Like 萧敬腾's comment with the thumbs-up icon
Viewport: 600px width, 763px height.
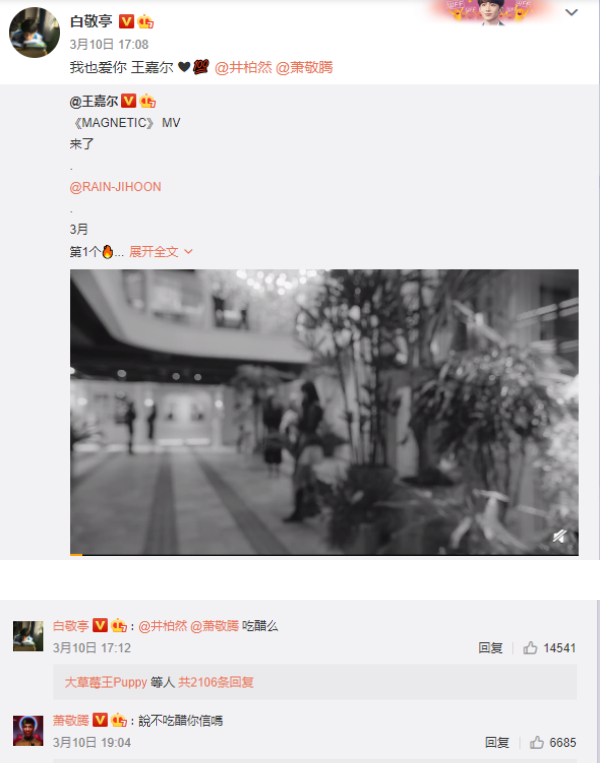537,743
